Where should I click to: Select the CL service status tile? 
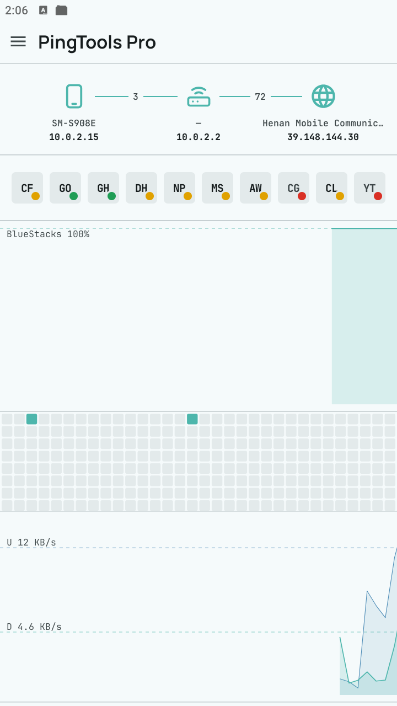pyautogui.click(x=332, y=188)
